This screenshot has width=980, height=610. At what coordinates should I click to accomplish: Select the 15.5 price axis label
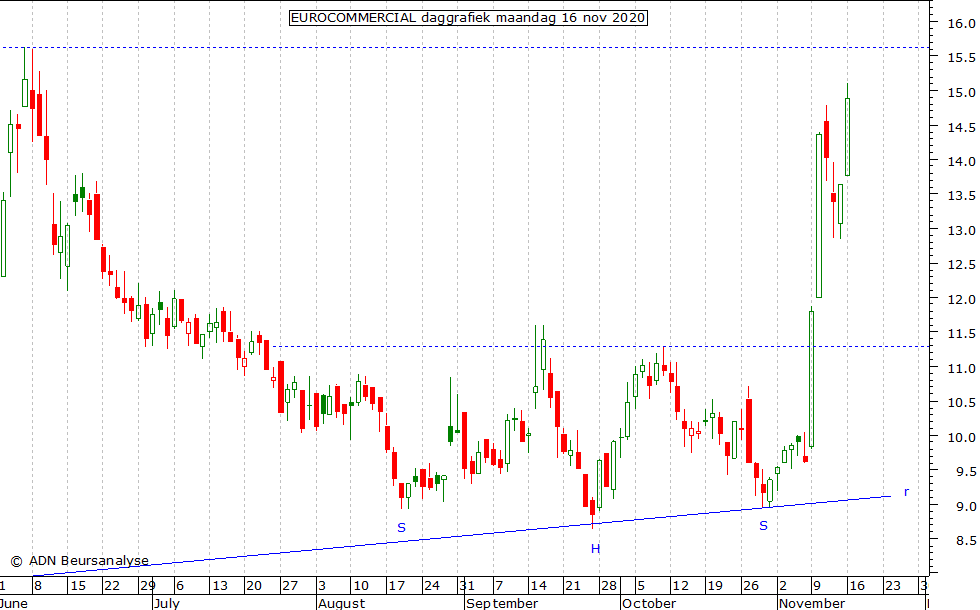pos(961,58)
